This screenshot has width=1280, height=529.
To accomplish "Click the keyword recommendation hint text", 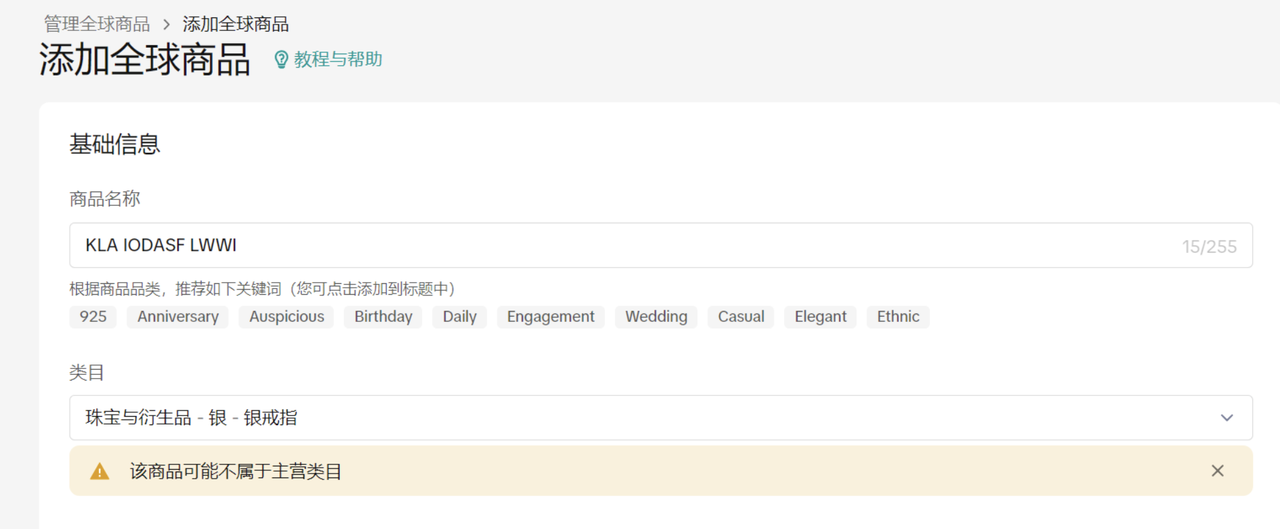I will [x=263, y=289].
